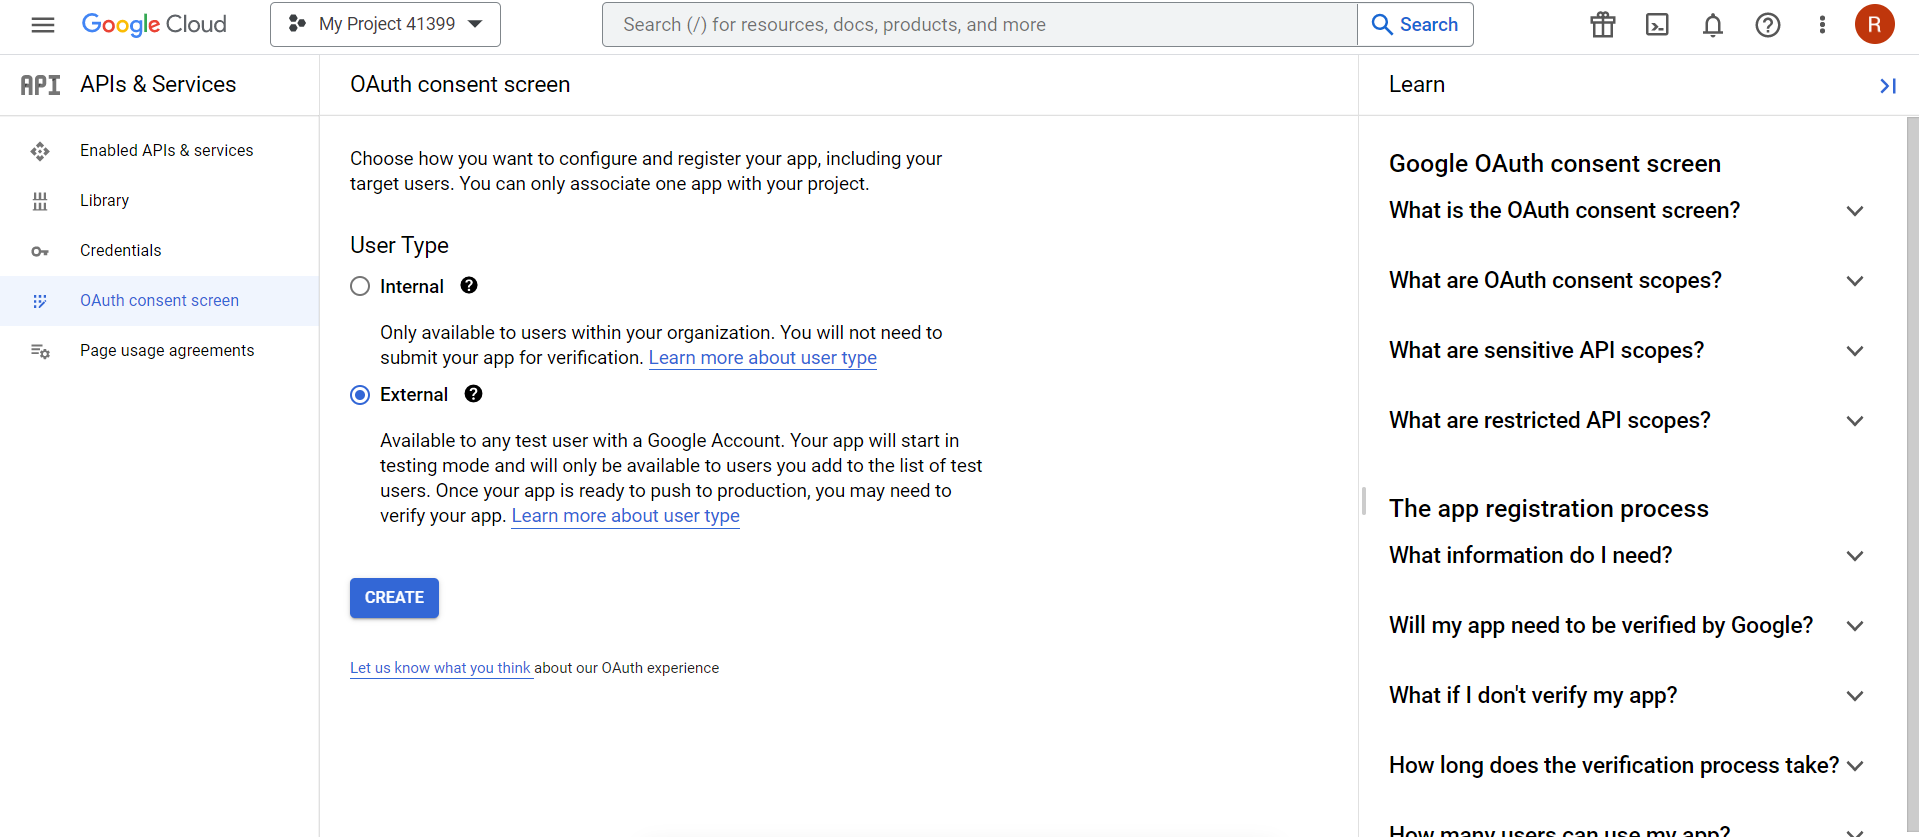Viewport: 1919px width, 837px height.
Task: Select the External user type radio button
Action: point(360,395)
